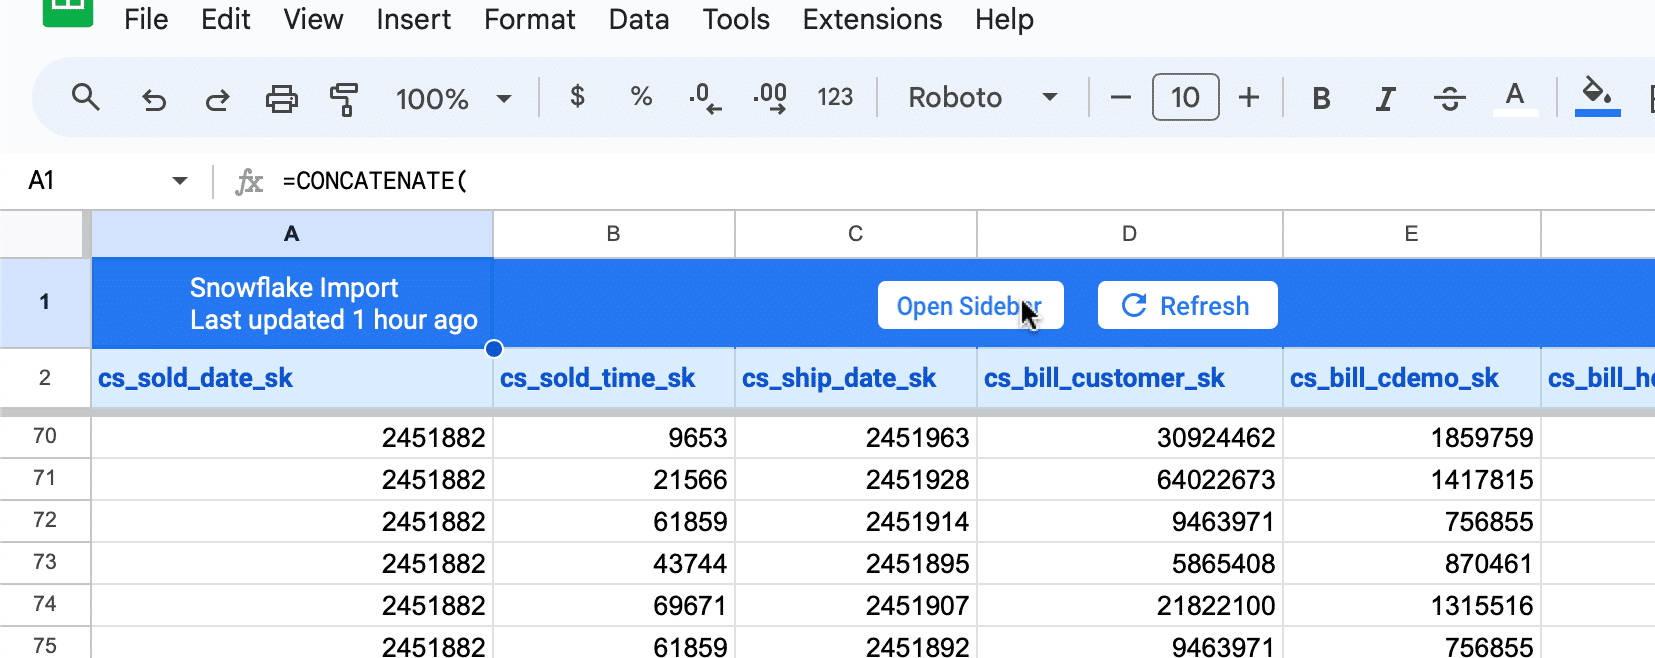This screenshot has width=1655, height=658.
Task: Open the Tools menu
Action: click(736, 19)
